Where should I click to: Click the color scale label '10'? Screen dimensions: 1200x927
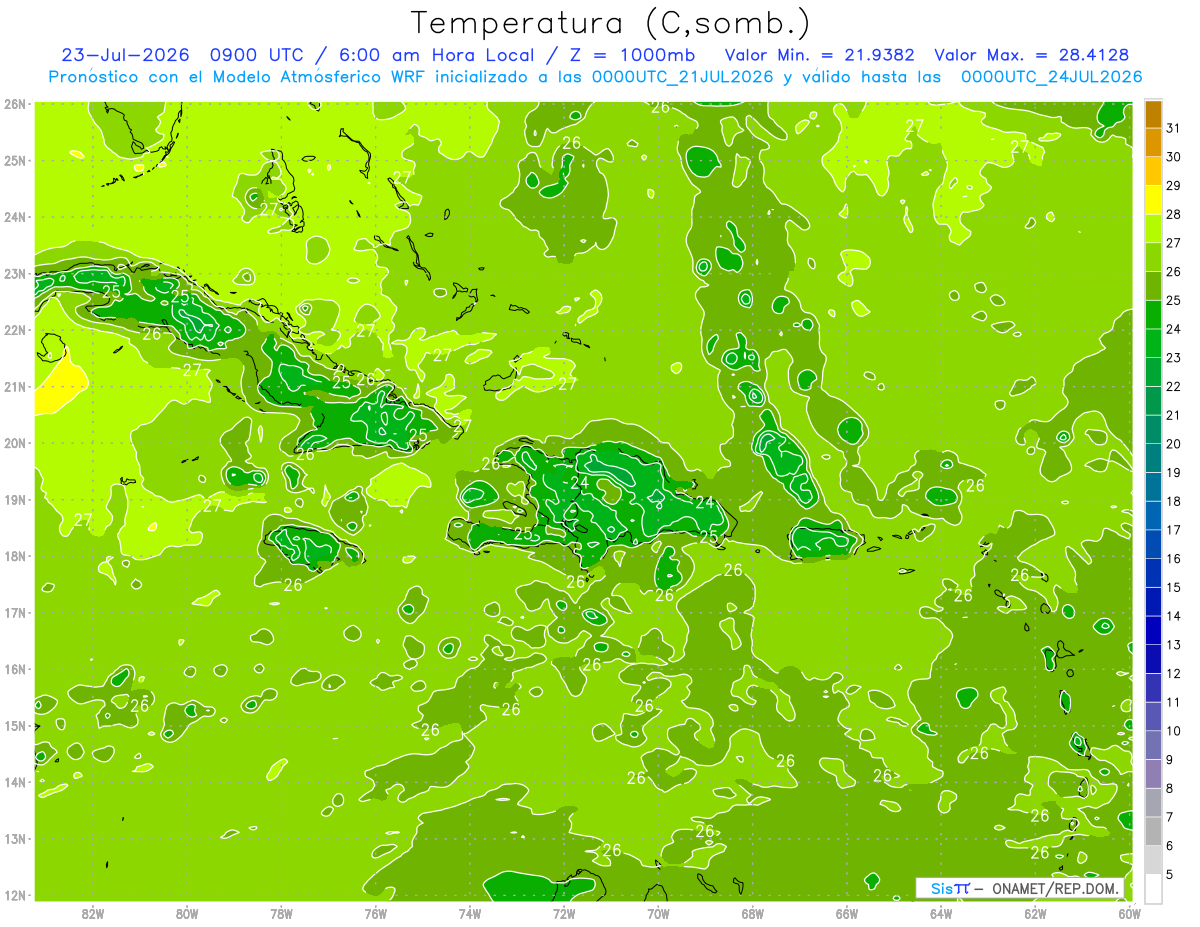[1174, 731]
